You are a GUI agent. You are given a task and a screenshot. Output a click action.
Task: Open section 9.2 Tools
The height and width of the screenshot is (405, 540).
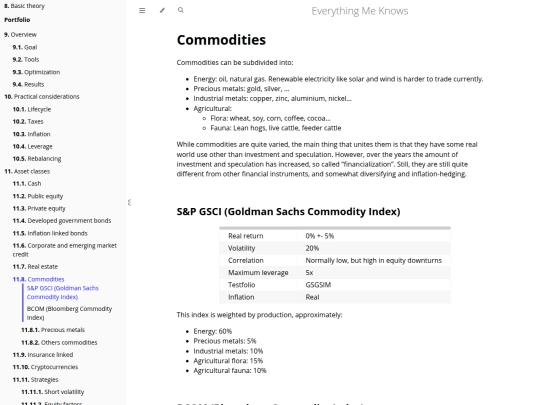[26, 60]
